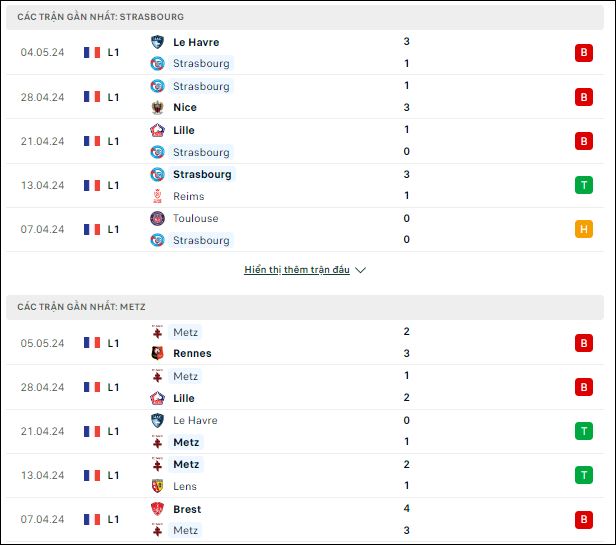Viewport: 616px width, 545px height.
Task: Click the Reims club crest icon
Action: [157, 196]
